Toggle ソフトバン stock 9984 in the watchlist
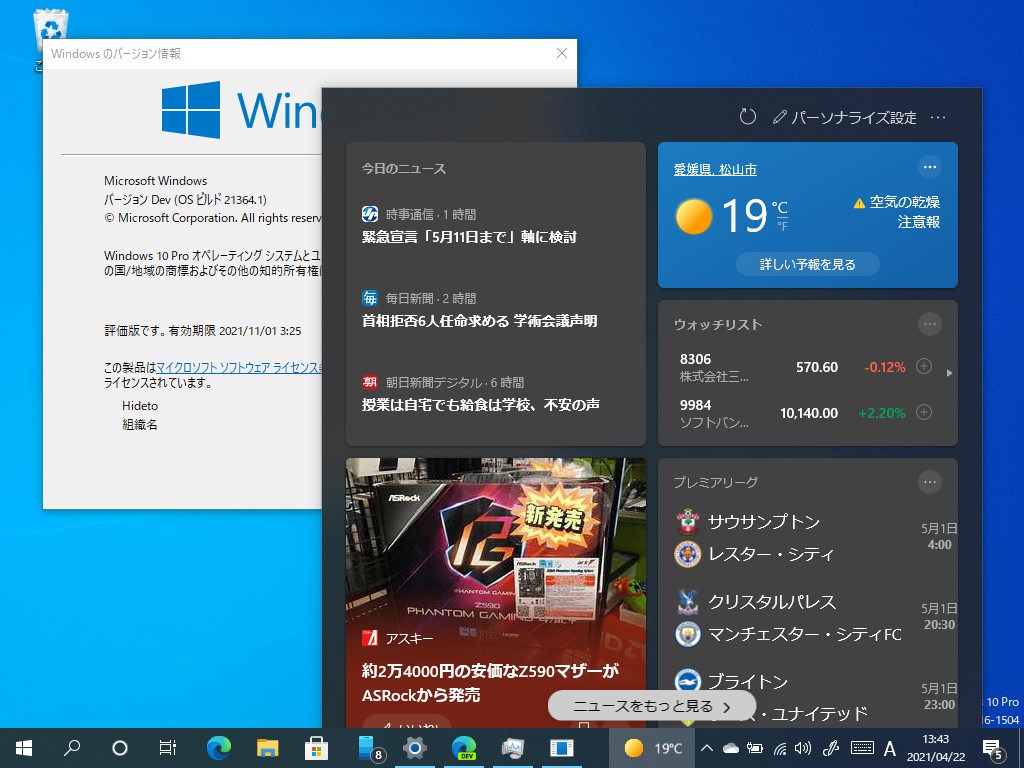 pyautogui.click(x=922, y=411)
